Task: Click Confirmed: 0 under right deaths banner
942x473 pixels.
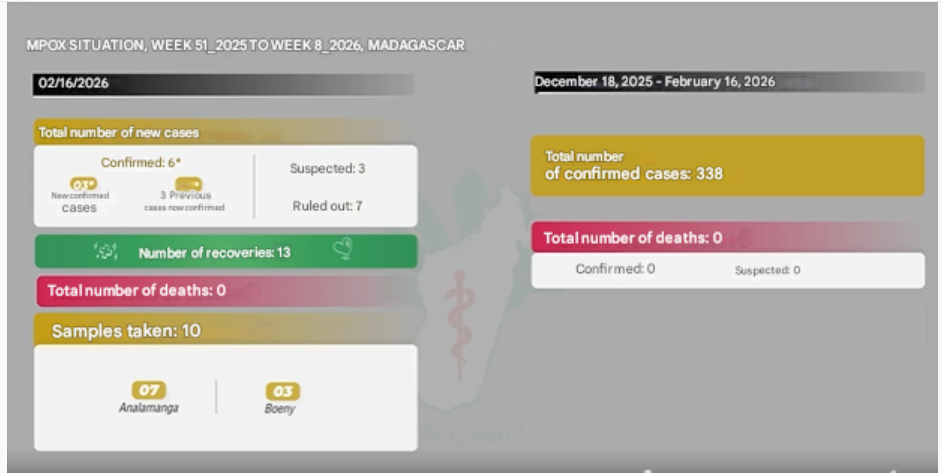Action: coord(615,269)
